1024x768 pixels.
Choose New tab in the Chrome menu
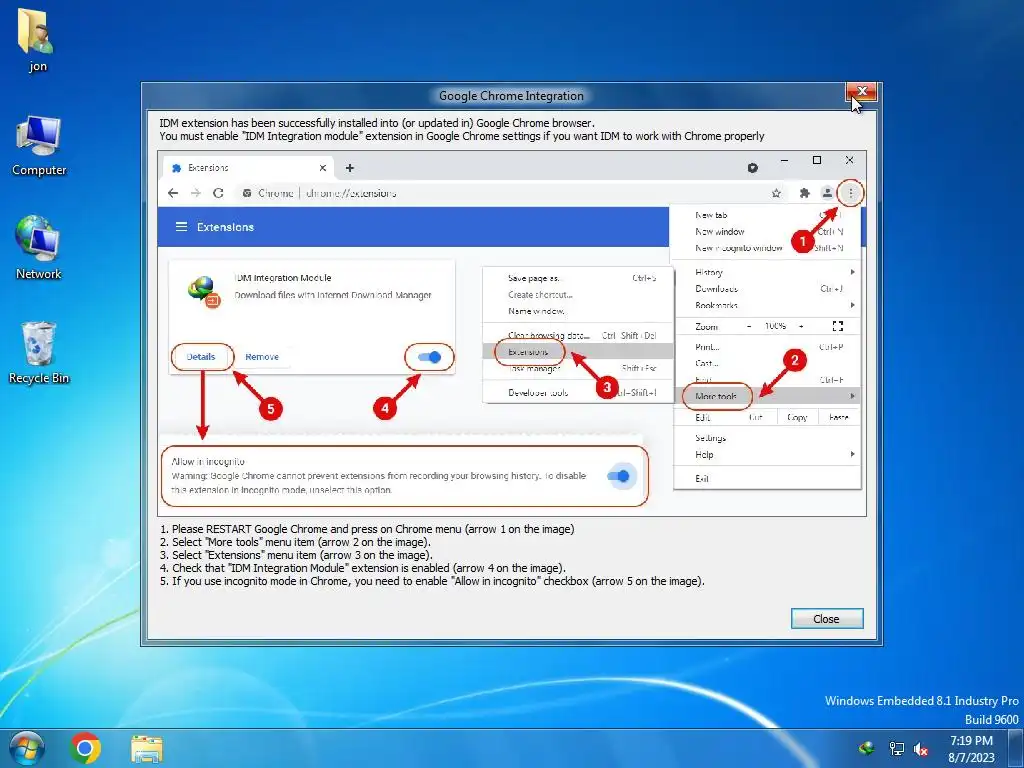(x=711, y=215)
